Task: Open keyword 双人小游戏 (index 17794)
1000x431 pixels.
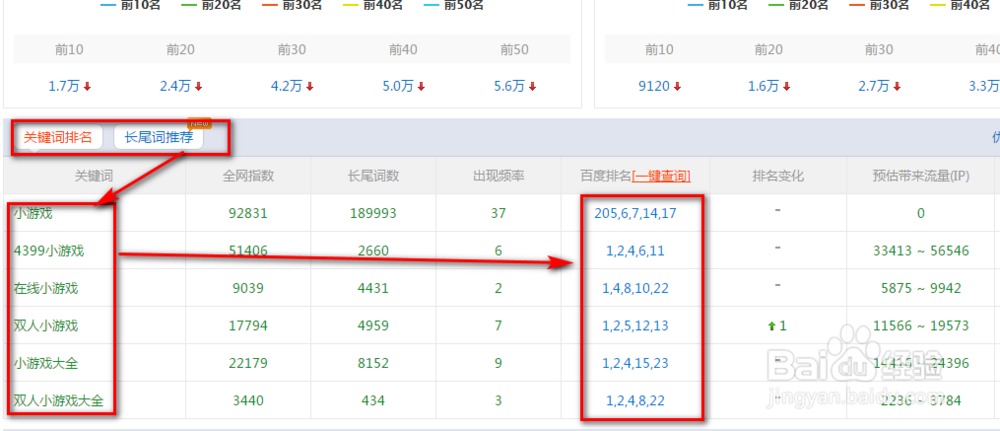Action: pyautogui.click(x=46, y=326)
